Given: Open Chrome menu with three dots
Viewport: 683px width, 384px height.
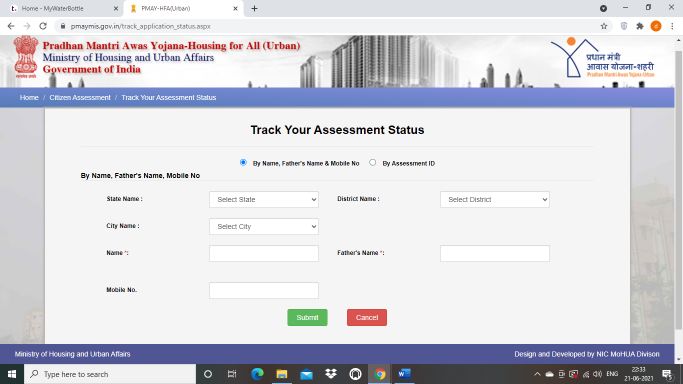Looking at the screenshot, I should pyautogui.click(x=672, y=26).
